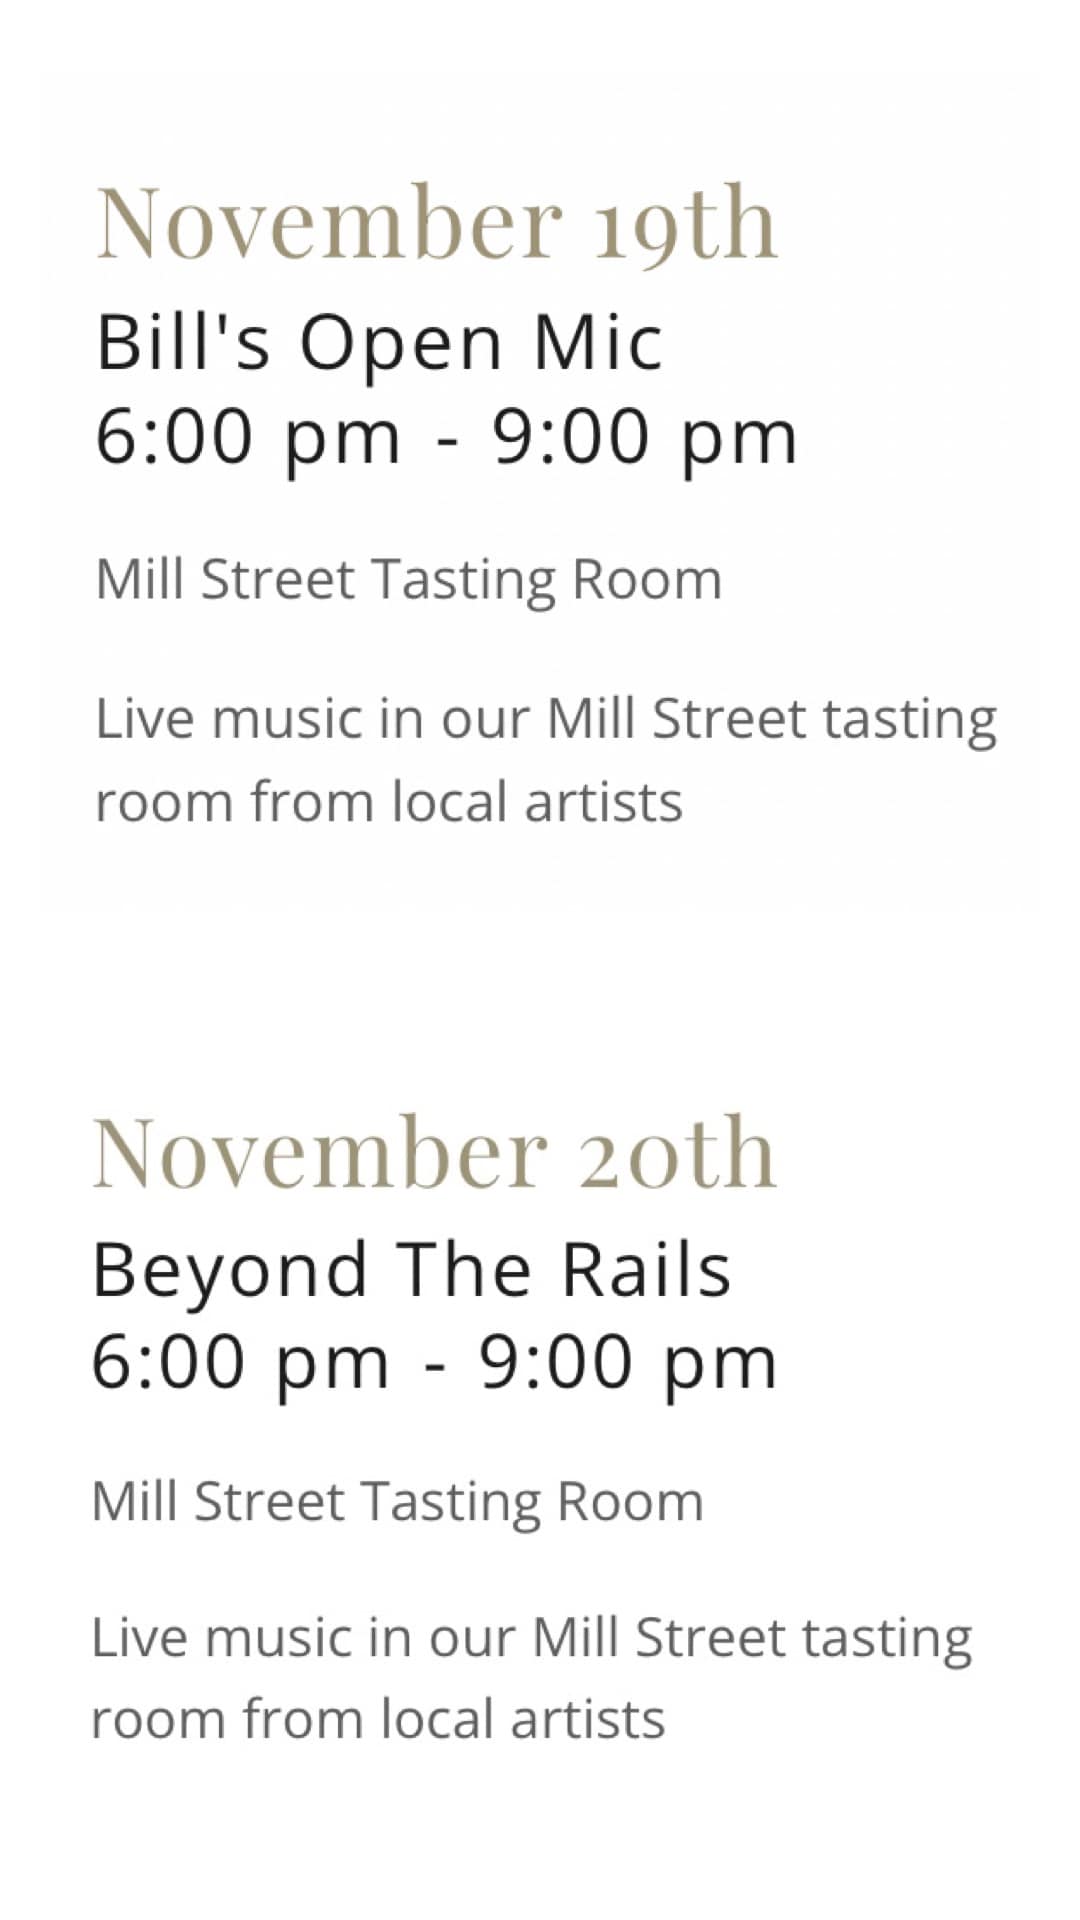Click the 6:00 pm start time for Bill's Open Mic

247,437
